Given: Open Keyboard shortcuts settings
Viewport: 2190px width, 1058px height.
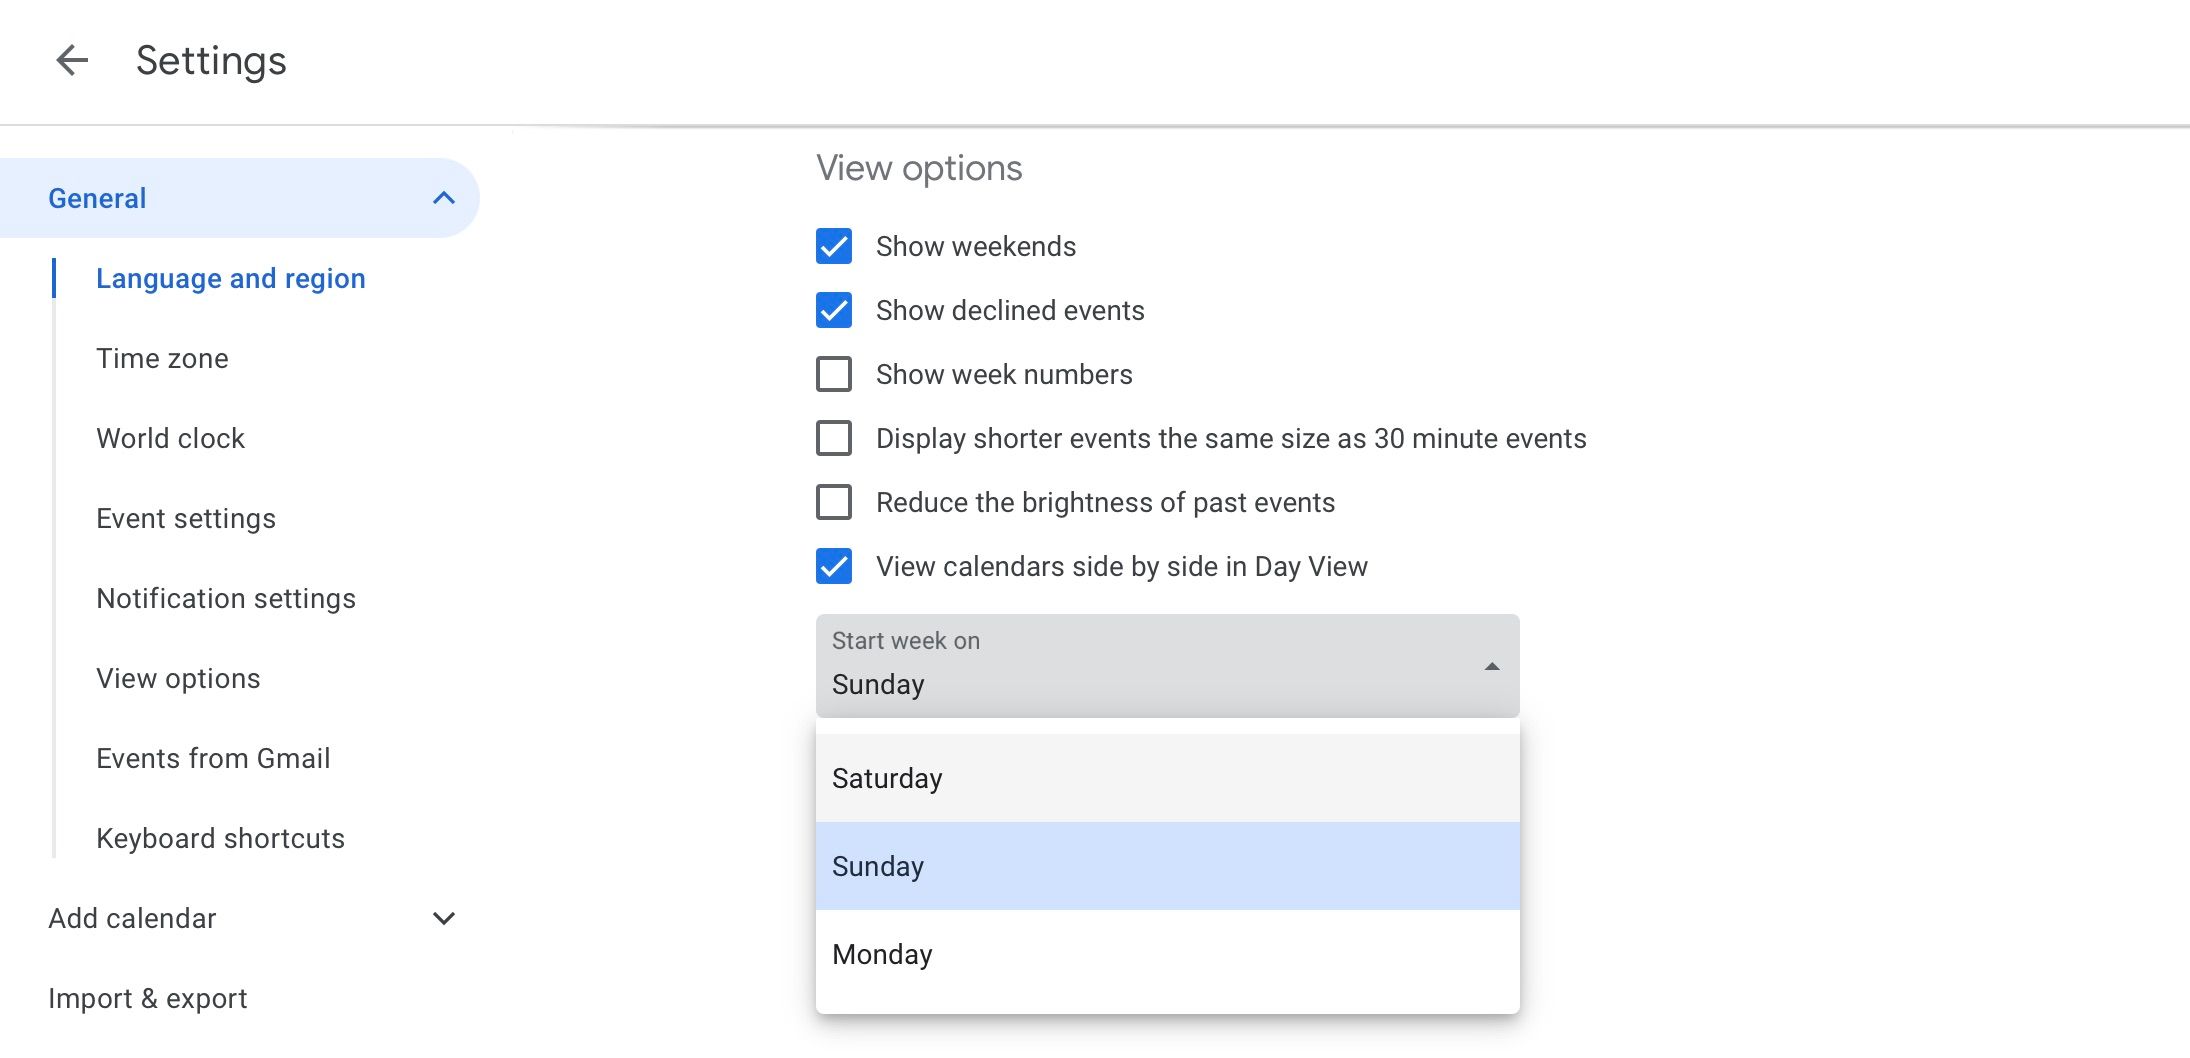Looking at the screenshot, I should (x=220, y=838).
